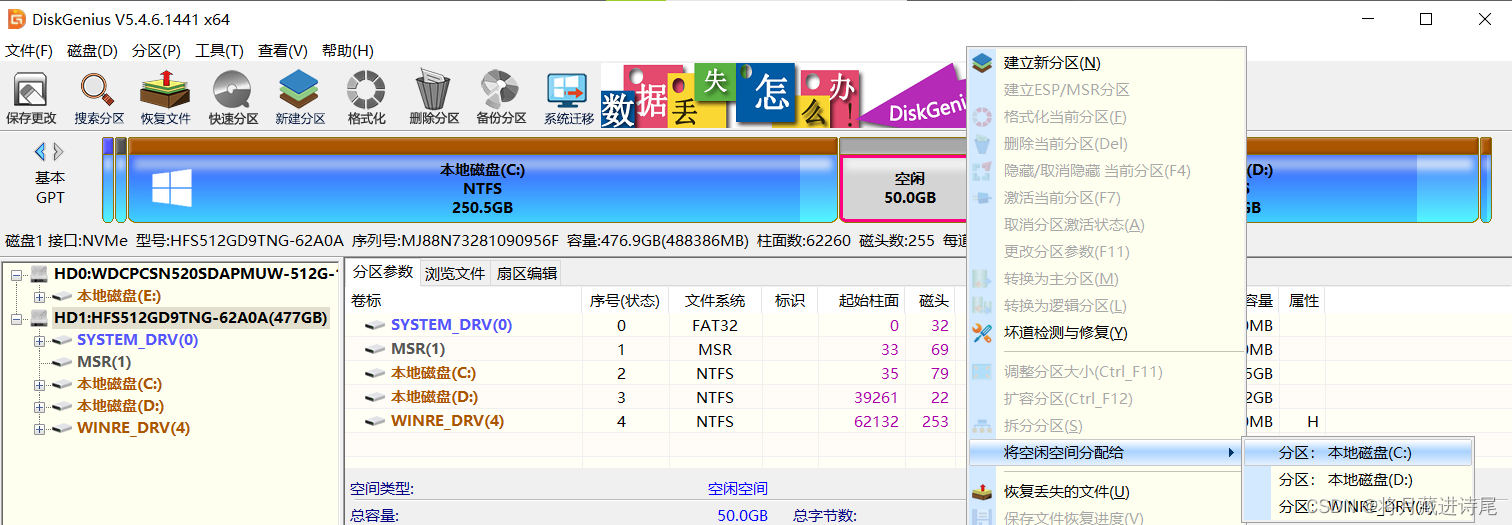Viewport: 1512px width, 525px height.
Task: Click the 坏道检测与修复 tools icon
Action: [984, 333]
